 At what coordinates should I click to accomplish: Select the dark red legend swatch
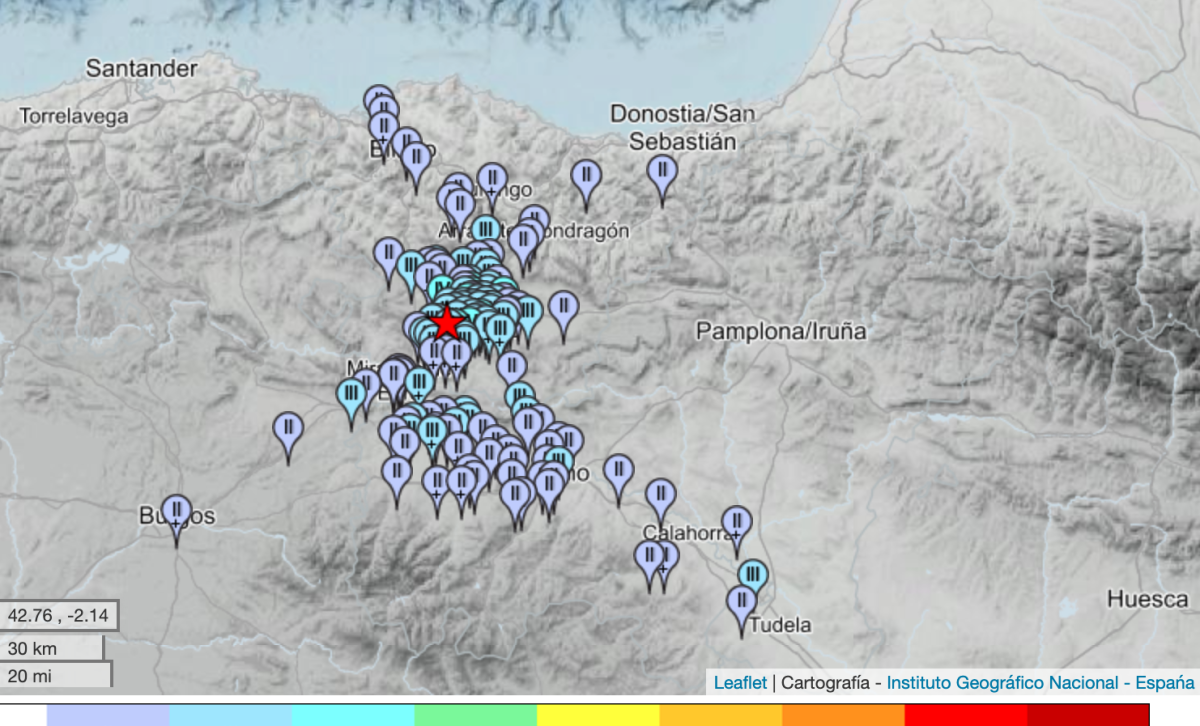click(x=1088, y=714)
